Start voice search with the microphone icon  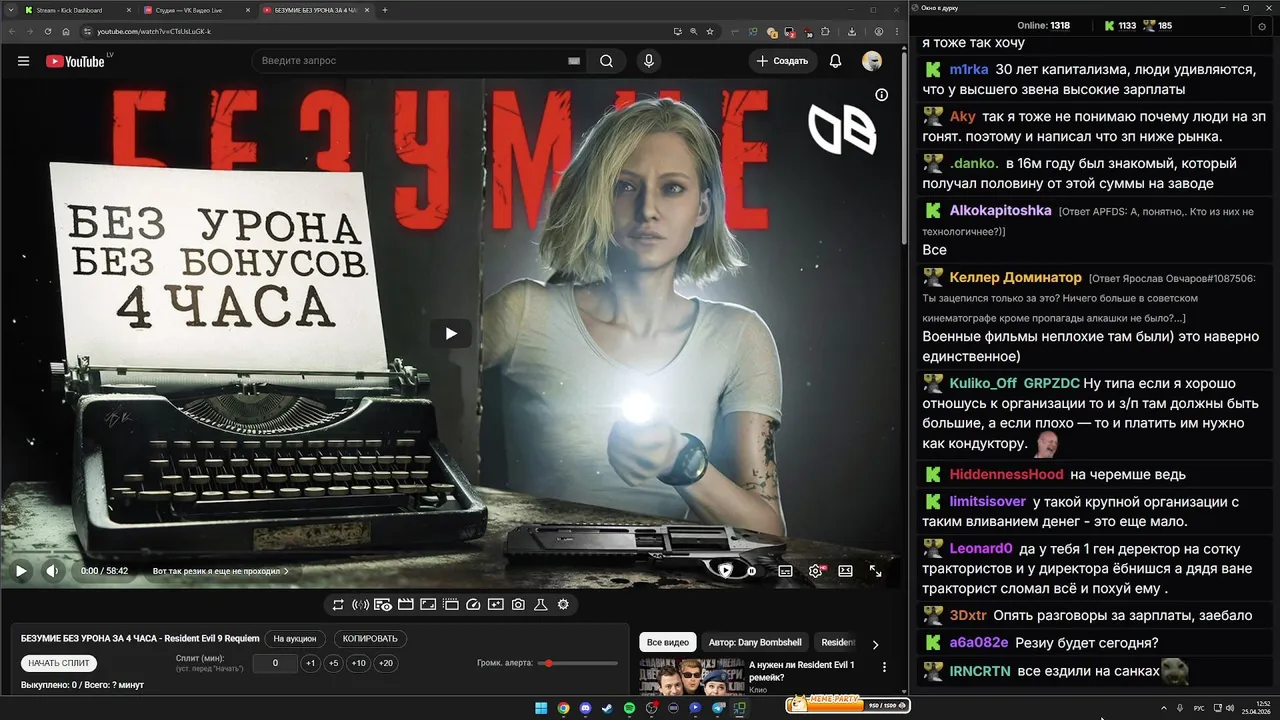pyautogui.click(x=649, y=61)
